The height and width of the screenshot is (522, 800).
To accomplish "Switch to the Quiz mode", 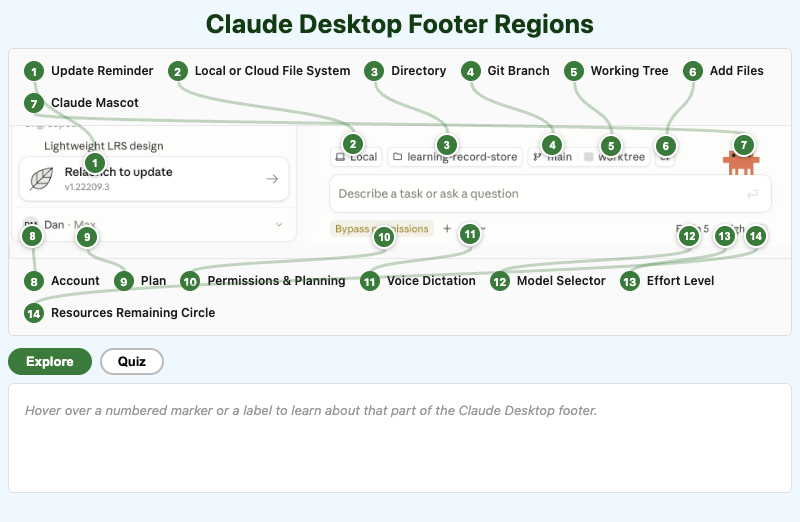I will [132, 361].
